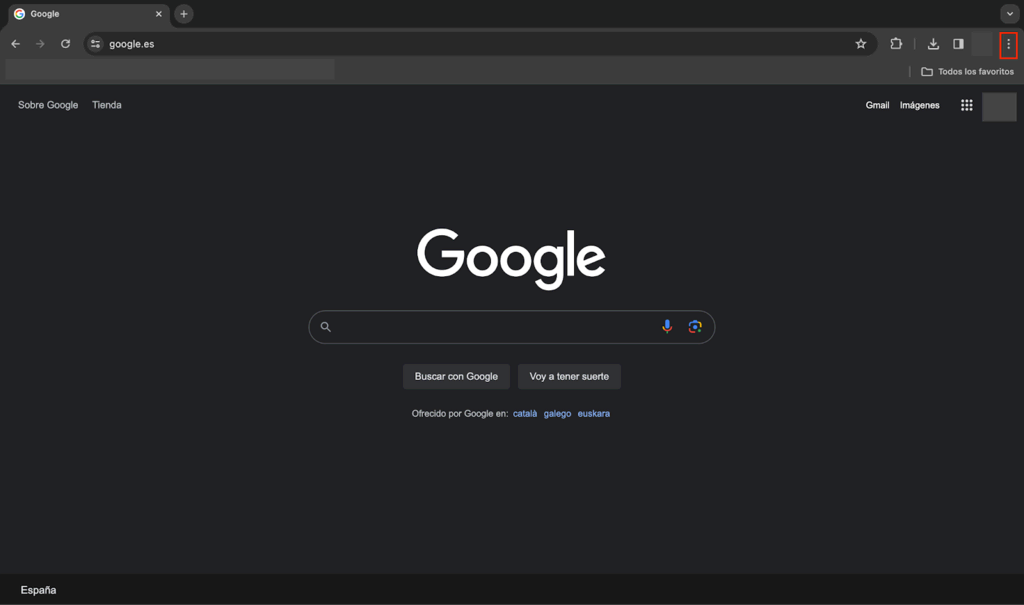Click Buscar con Google button

(x=456, y=376)
